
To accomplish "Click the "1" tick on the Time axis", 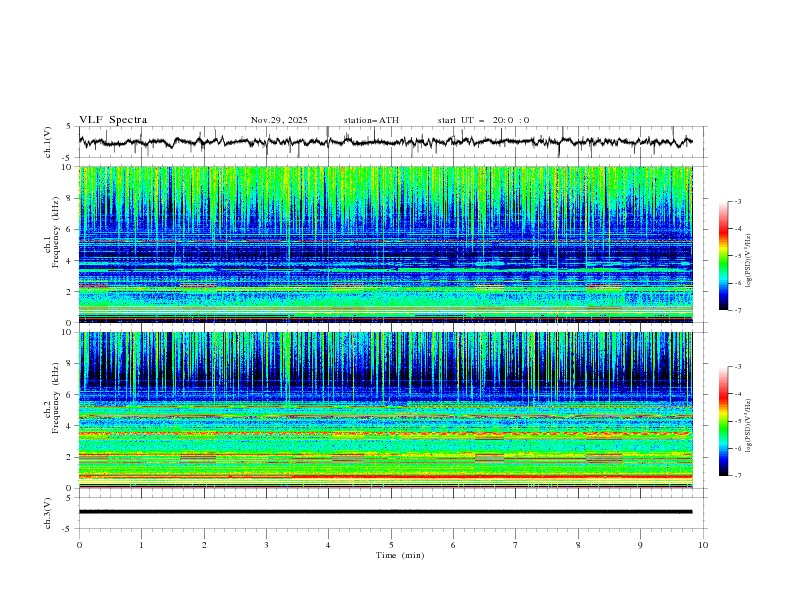I will point(141,545).
